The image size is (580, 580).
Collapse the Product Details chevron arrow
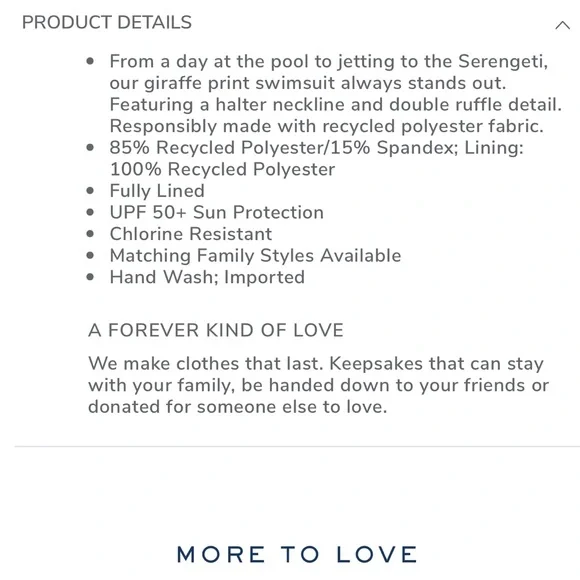[562, 25]
